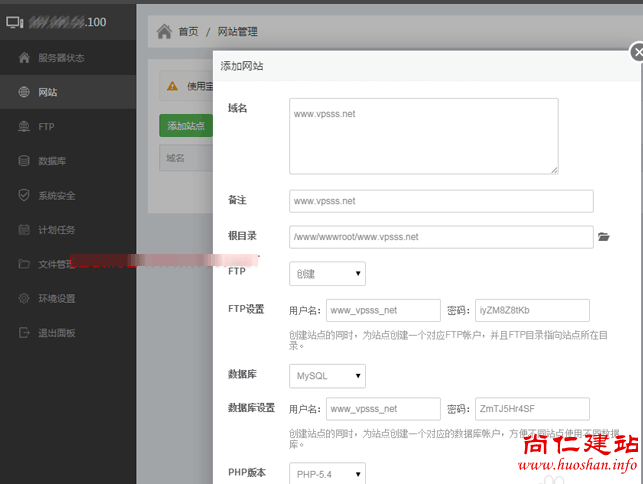
Task: Open the FTP 创建 dropdown
Action: pos(327,274)
